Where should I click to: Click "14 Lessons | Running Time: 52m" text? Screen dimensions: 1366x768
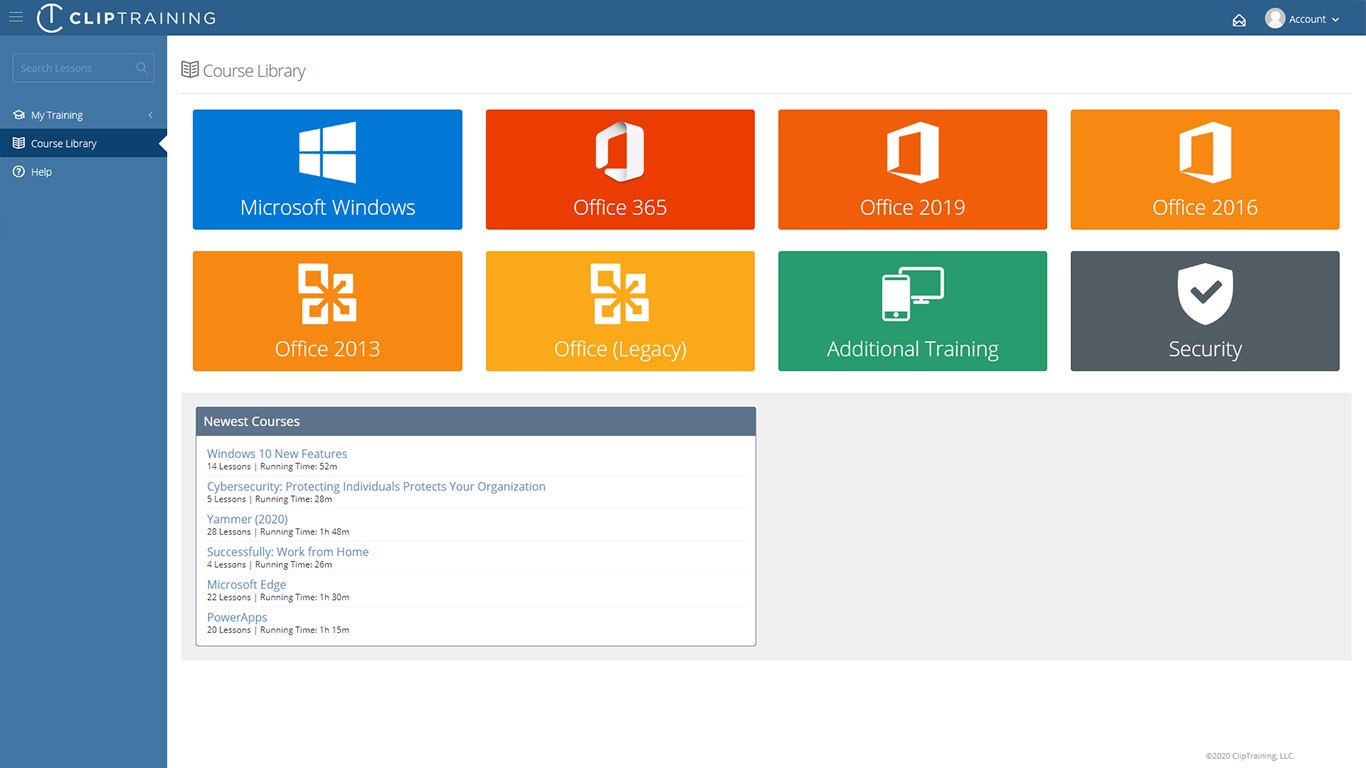[272, 466]
